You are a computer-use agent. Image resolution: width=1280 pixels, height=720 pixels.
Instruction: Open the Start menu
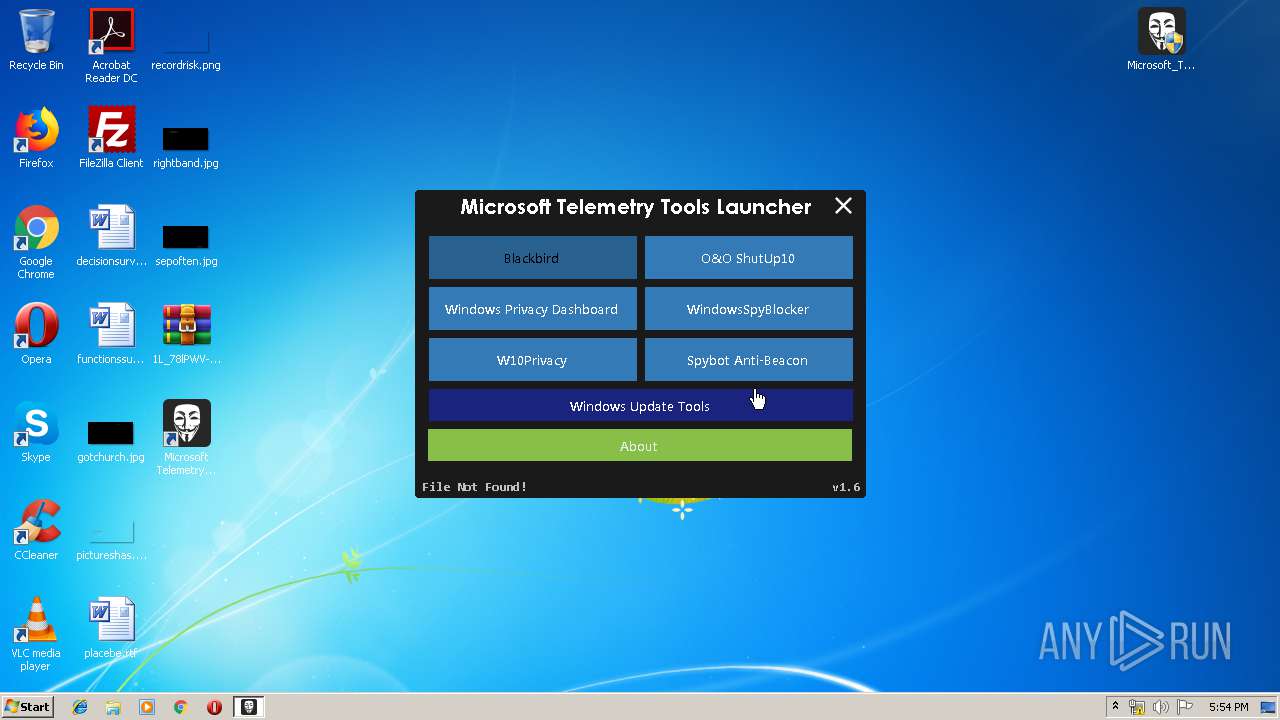27,707
